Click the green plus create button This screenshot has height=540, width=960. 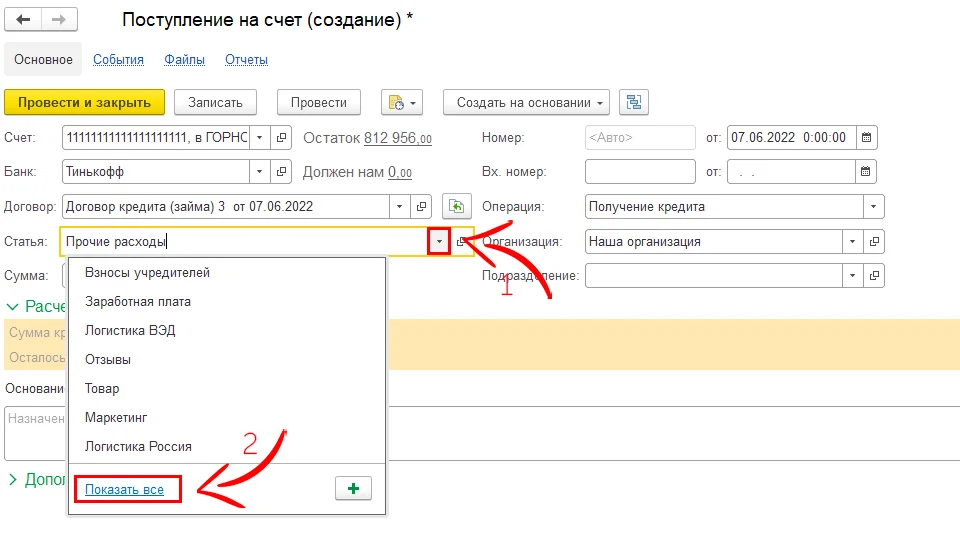(352, 488)
